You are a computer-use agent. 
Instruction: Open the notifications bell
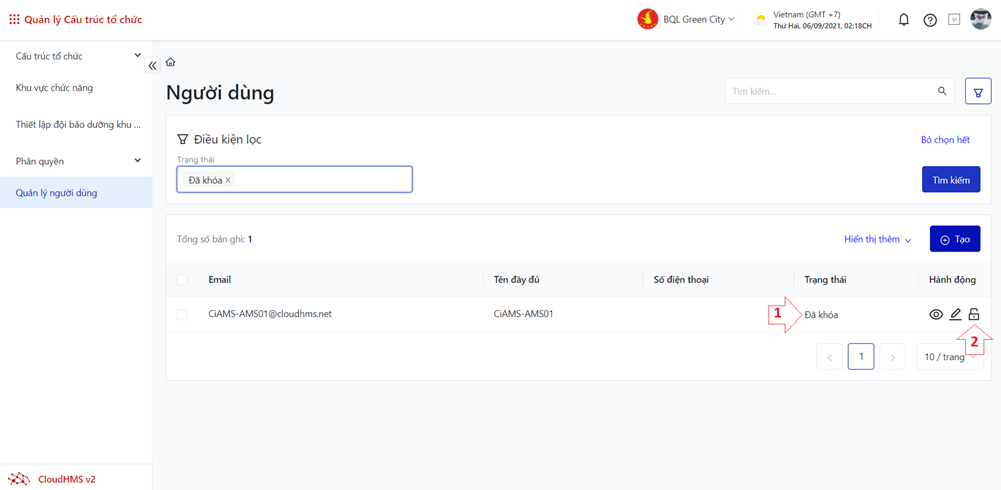pos(903,20)
